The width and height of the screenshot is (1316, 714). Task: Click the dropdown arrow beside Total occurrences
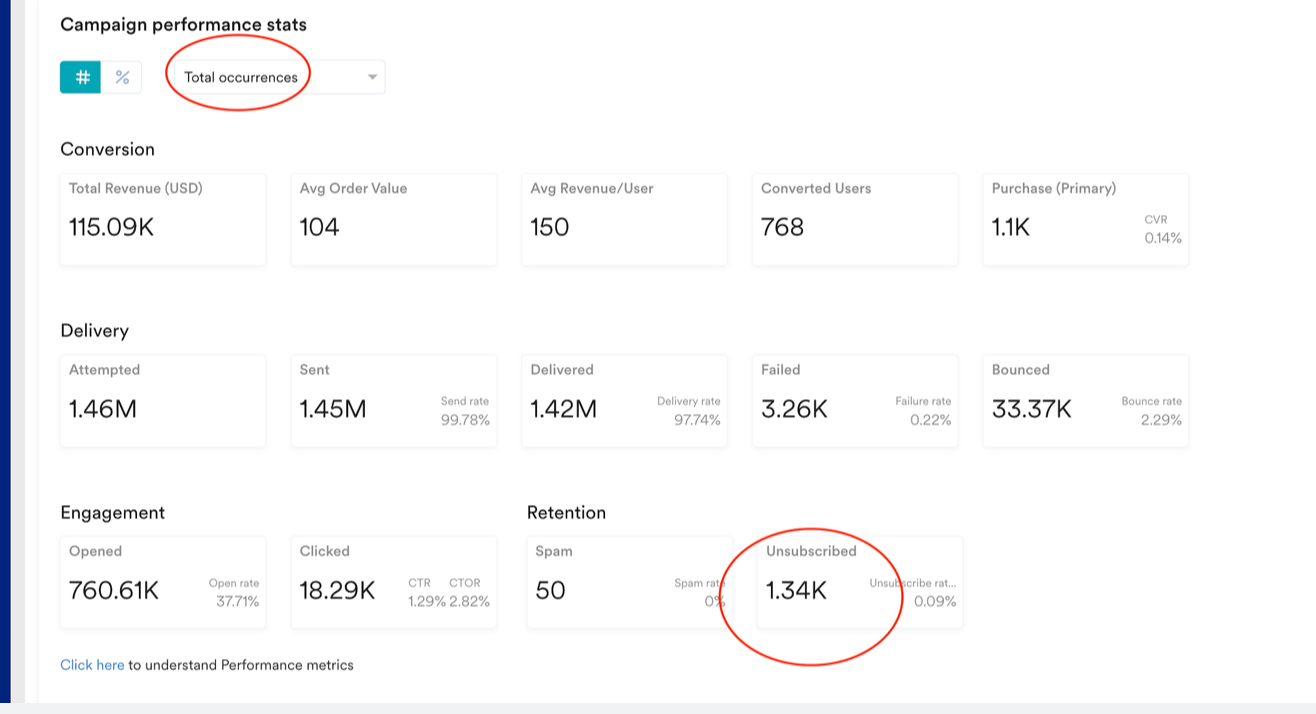coord(372,77)
